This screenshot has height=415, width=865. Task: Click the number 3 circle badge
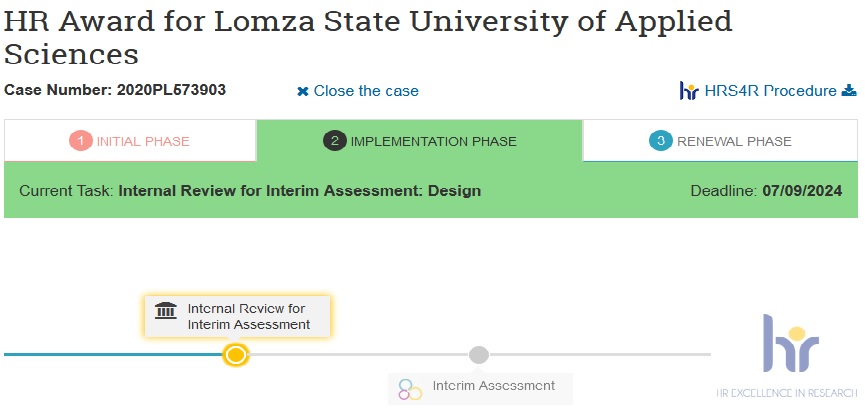[x=660, y=141]
